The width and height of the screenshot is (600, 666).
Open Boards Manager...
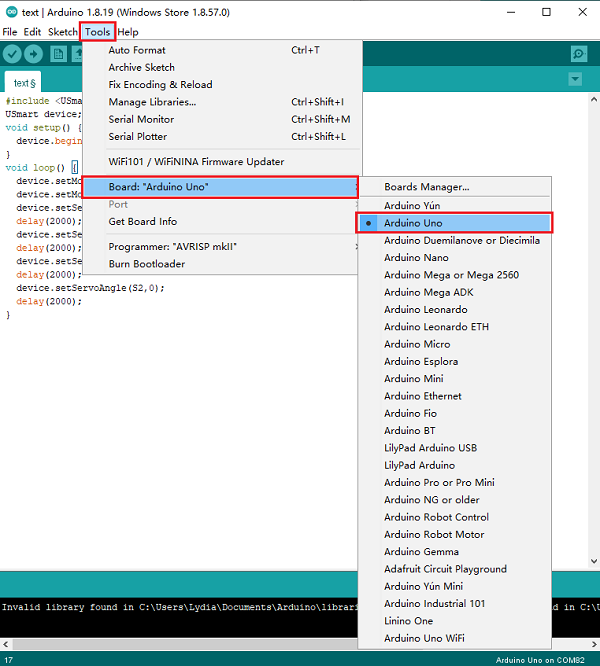tap(454, 187)
